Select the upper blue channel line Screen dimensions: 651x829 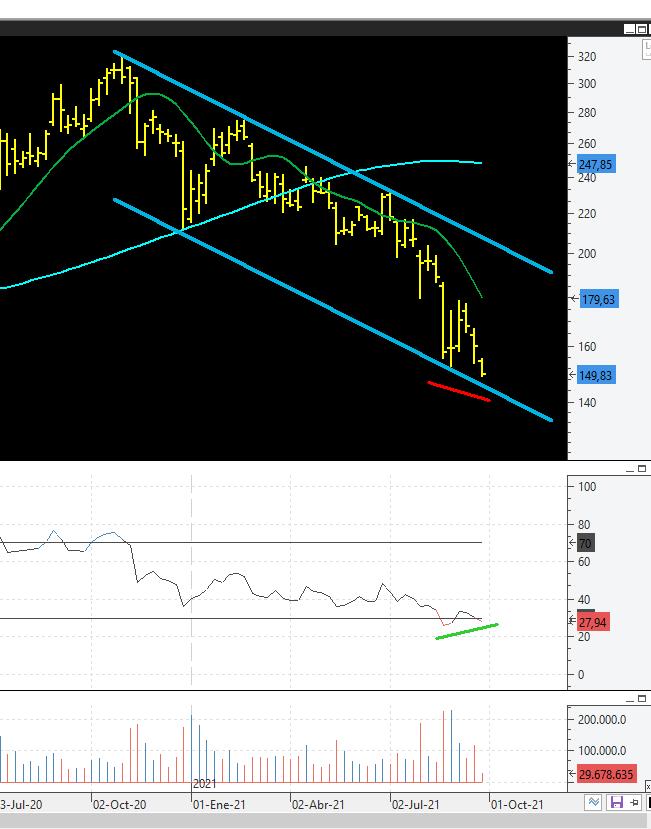tap(333, 162)
